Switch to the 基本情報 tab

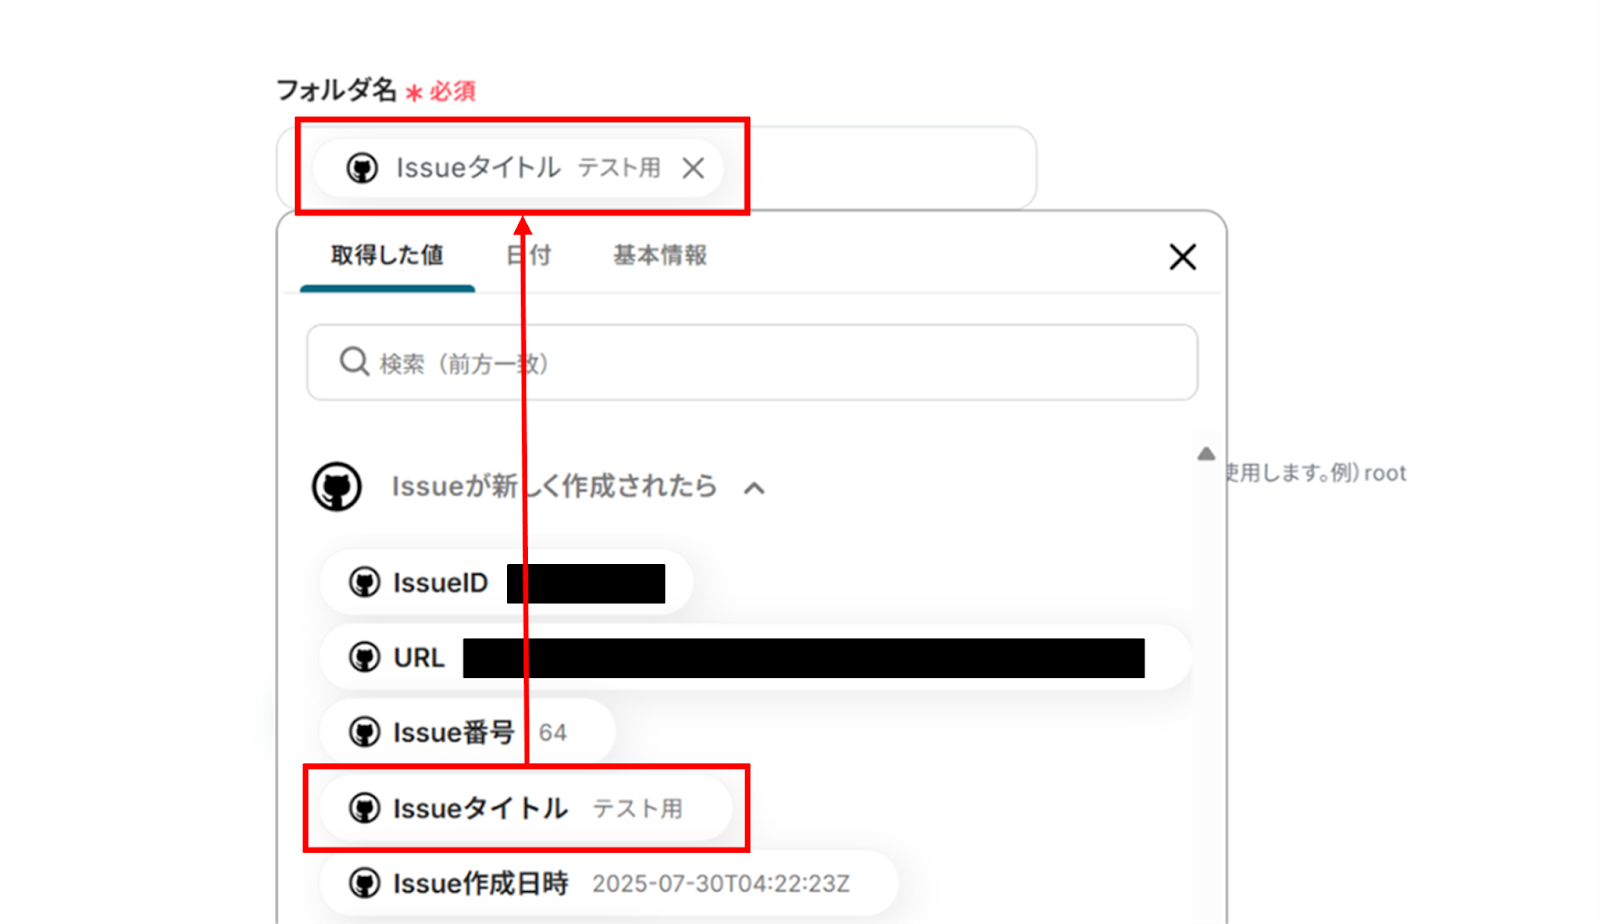point(660,256)
